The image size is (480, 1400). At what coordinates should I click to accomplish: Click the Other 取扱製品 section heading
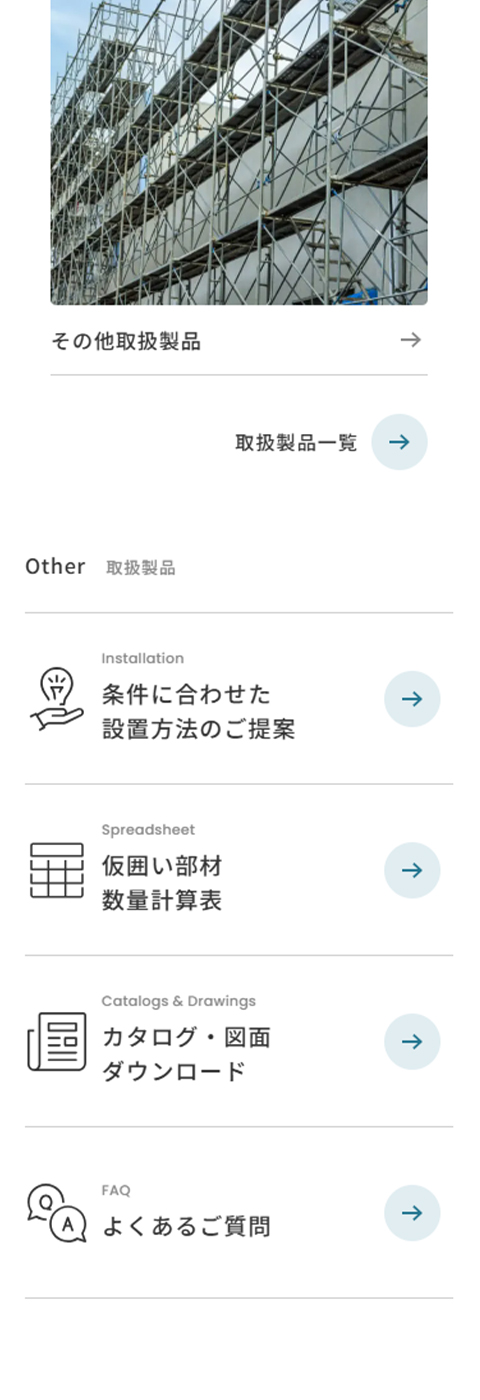coord(100,567)
